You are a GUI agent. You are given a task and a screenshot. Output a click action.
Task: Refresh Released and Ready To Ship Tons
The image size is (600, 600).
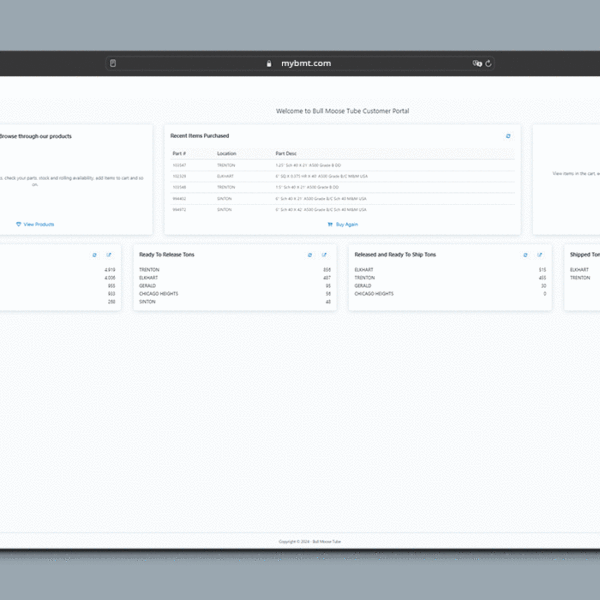tap(526, 255)
